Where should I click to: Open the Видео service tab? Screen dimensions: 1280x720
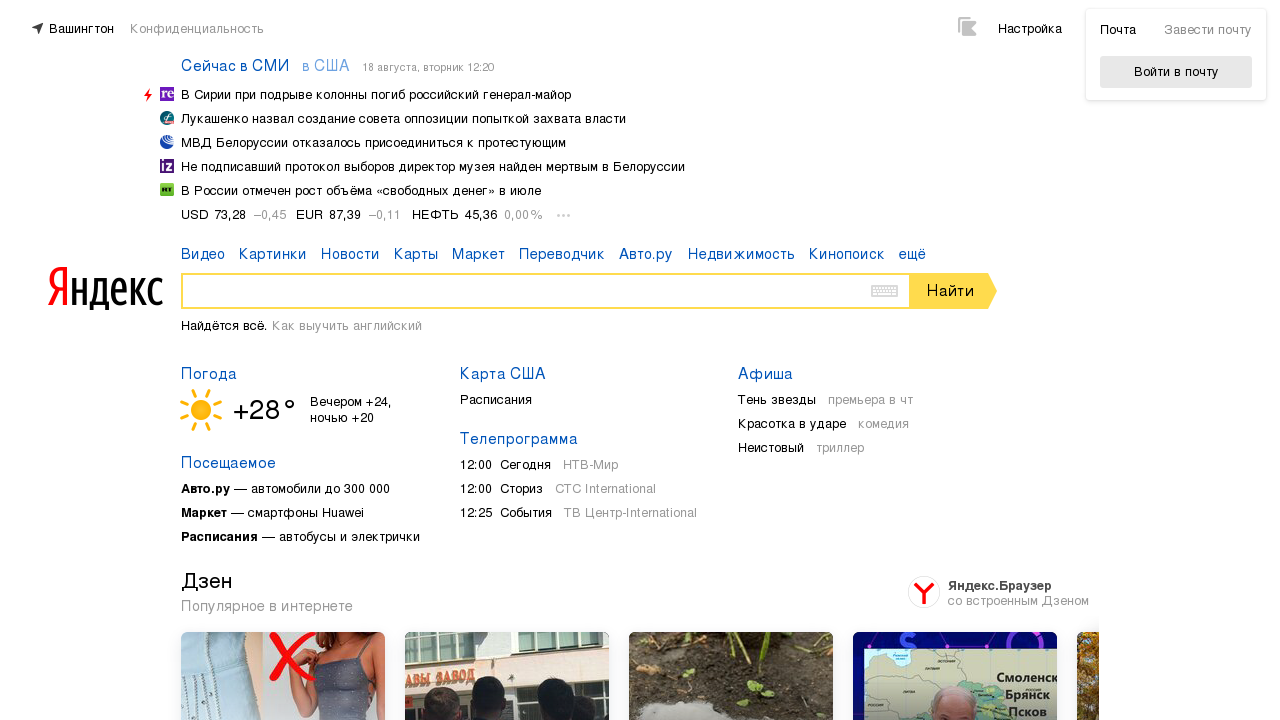pyautogui.click(x=203, y=254)
